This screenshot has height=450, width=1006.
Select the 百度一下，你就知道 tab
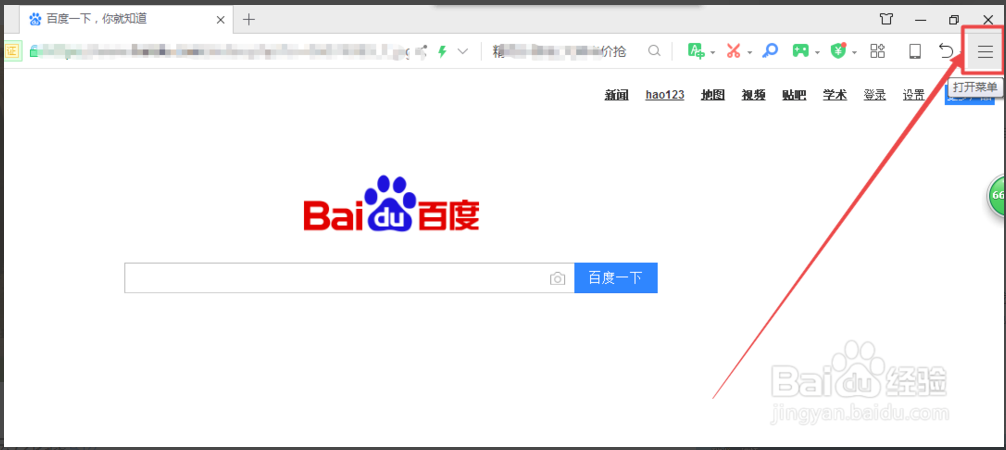coord(125,19)
